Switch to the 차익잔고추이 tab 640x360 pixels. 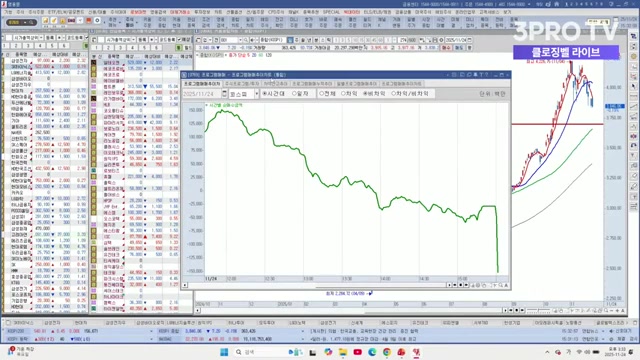(x=275, y=84)
